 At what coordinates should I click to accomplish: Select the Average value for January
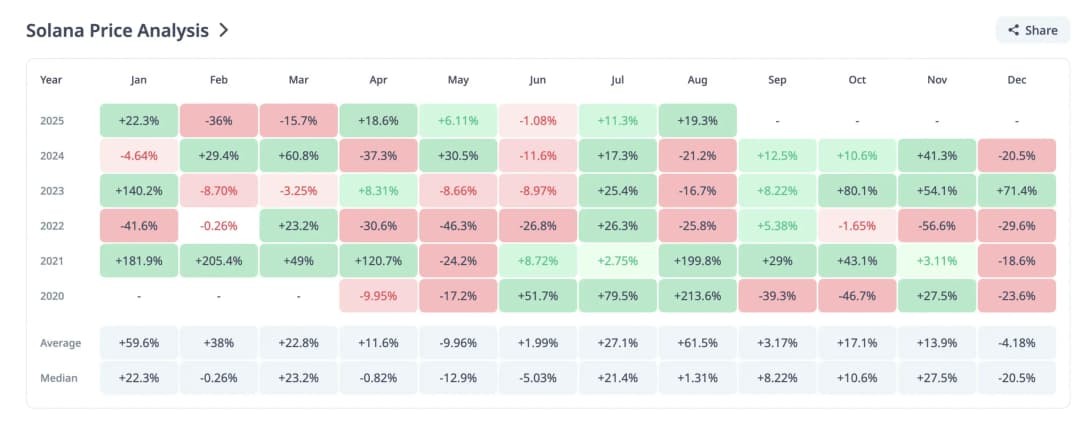(138, 343)
